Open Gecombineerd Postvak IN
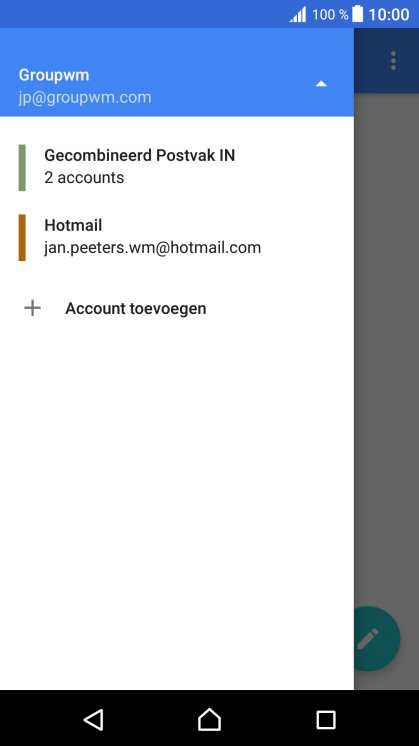419x746 pixels. point(177,167)
